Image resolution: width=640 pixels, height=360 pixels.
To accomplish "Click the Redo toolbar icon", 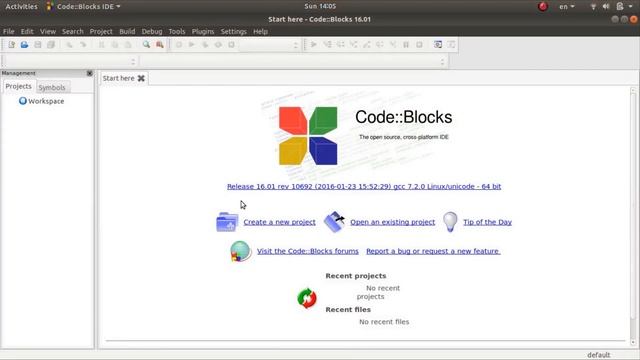I will pos(83,44).
